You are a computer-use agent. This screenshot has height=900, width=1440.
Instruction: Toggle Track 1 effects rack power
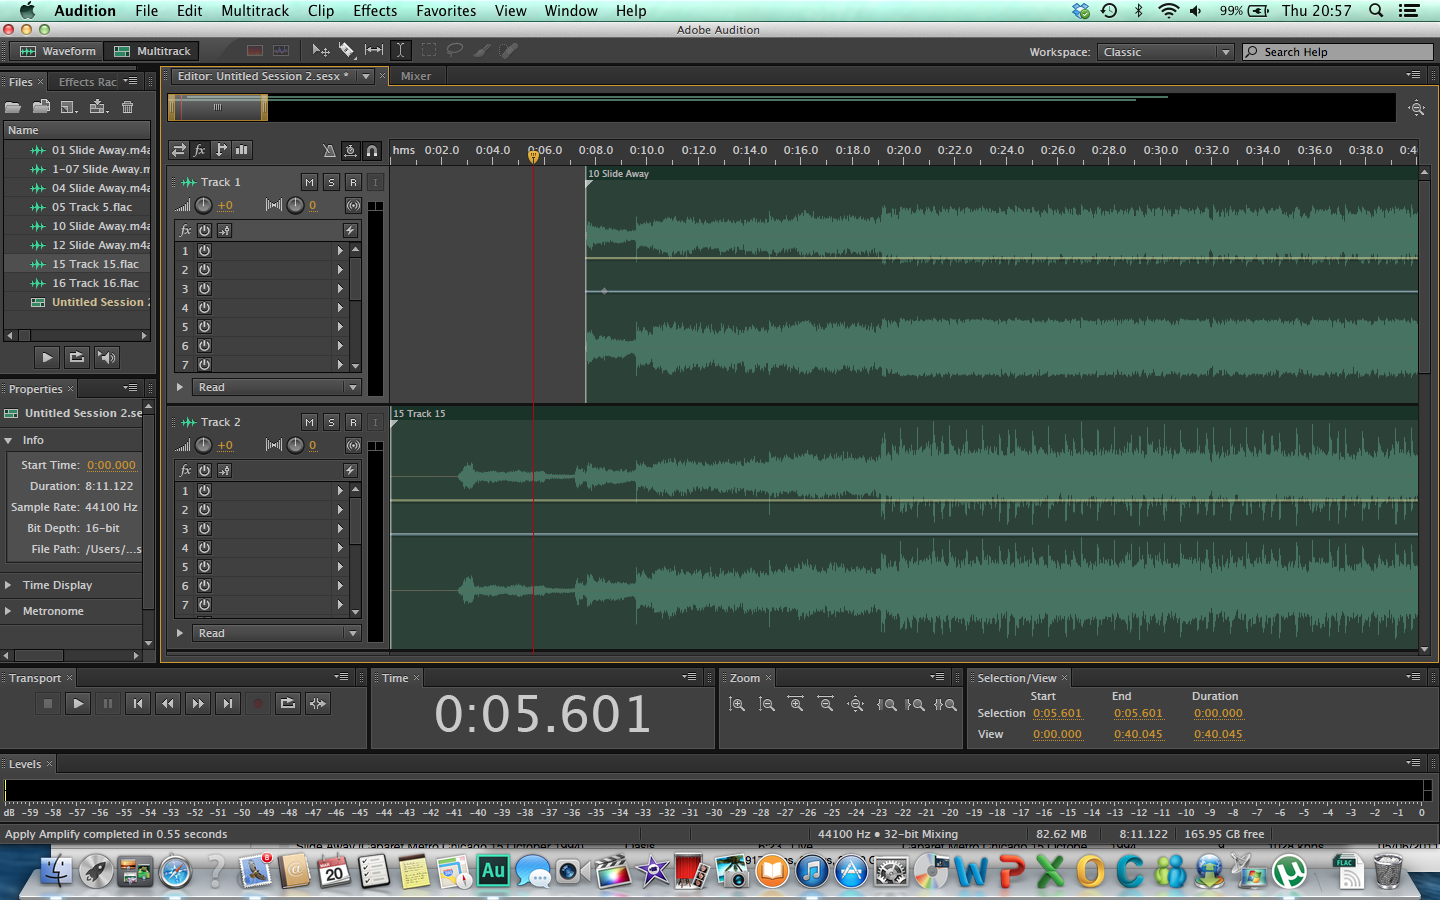tap(204, 231)
